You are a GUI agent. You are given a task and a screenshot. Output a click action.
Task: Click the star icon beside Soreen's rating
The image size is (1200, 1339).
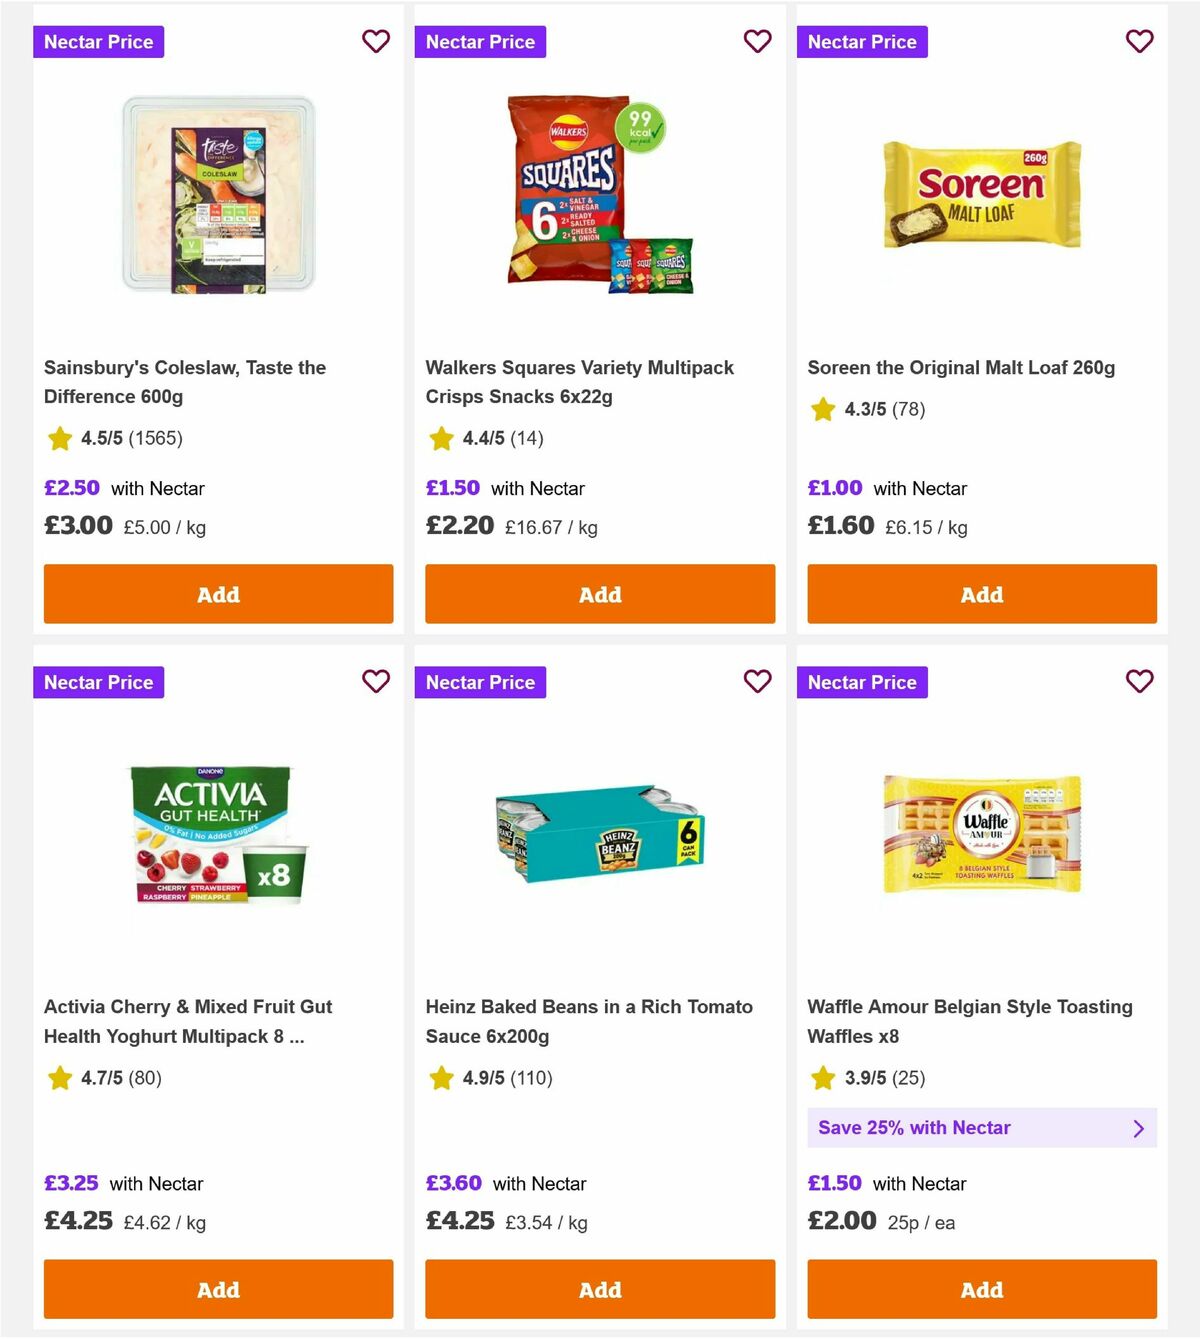(822, 409)
